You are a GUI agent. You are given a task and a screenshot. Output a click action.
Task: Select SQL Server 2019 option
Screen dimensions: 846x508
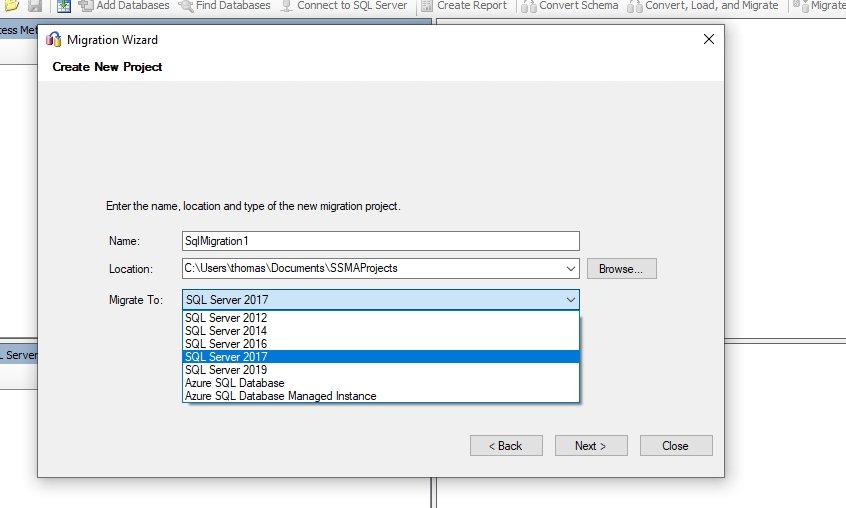(226, 370)
